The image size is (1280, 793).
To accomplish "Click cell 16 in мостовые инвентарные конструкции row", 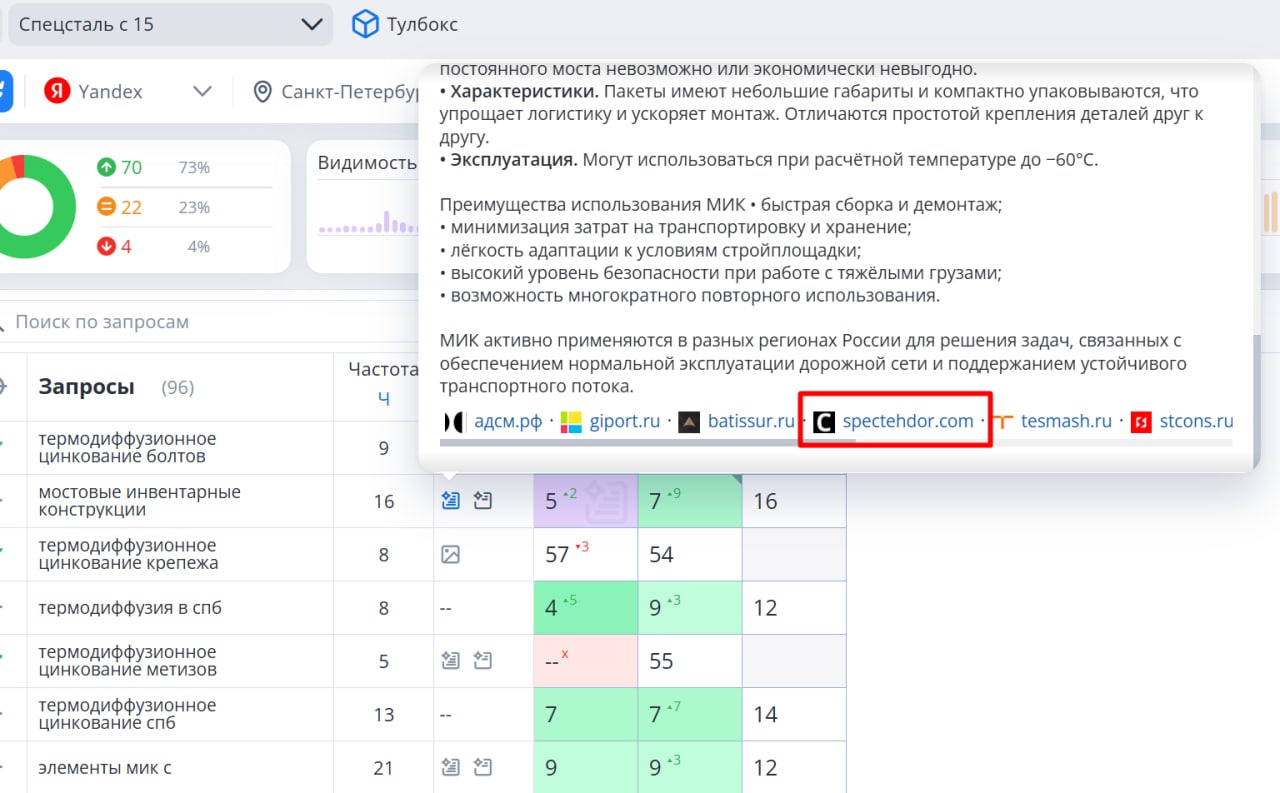I will point(794,501).
